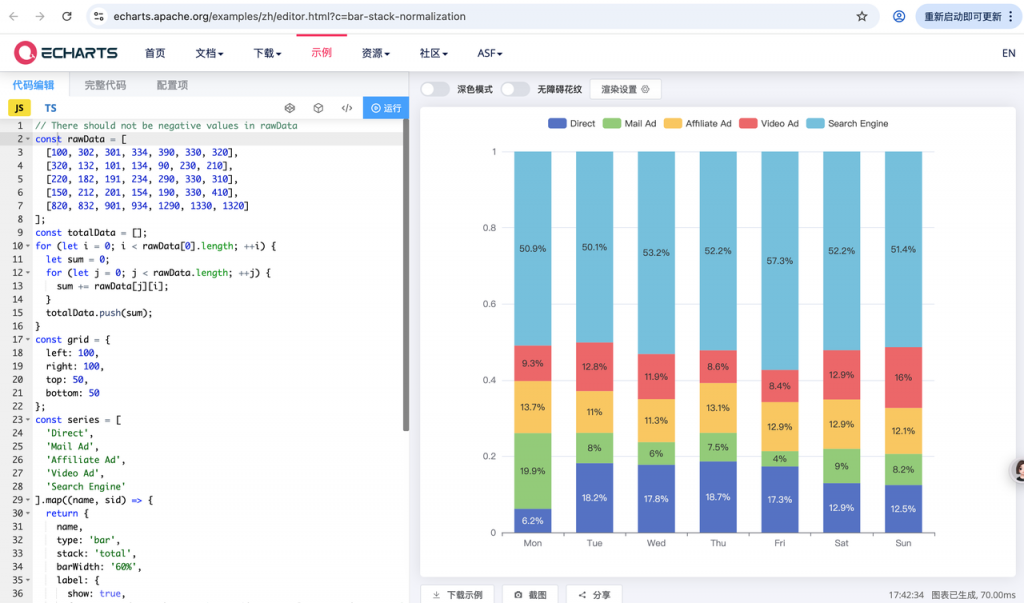Click the Fri 57.3% Search Engine segment
This screenshot has height=603, width=1024.
780,261
